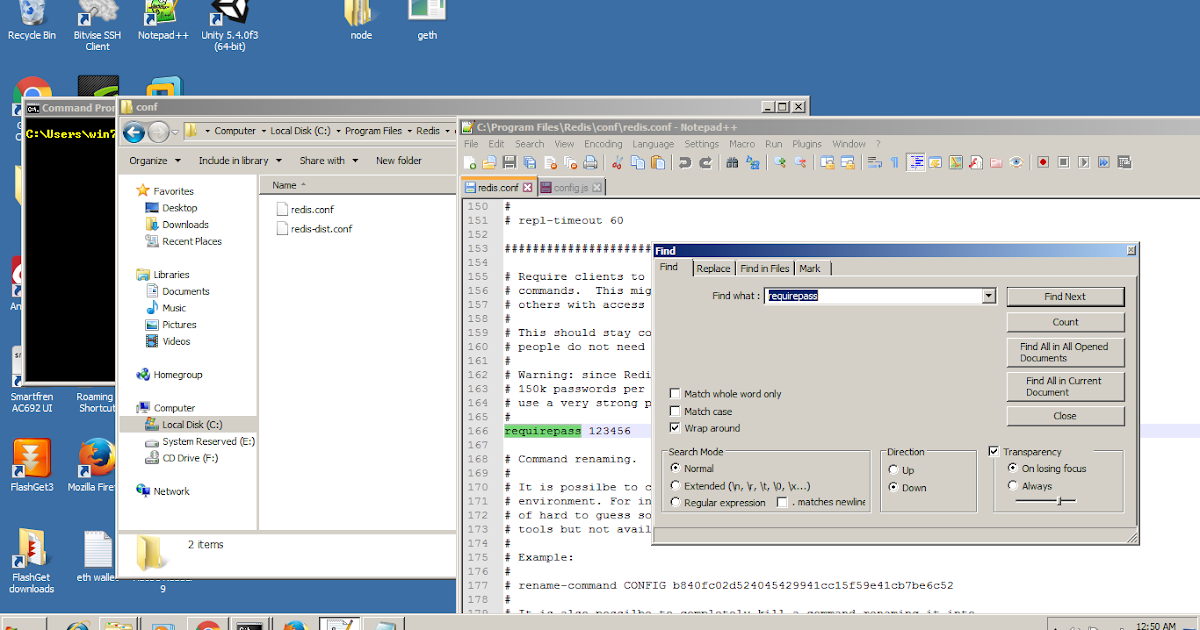This screenshot has width=1200, height=630.
Task: Click the Find Next button
Action: 1065,297
